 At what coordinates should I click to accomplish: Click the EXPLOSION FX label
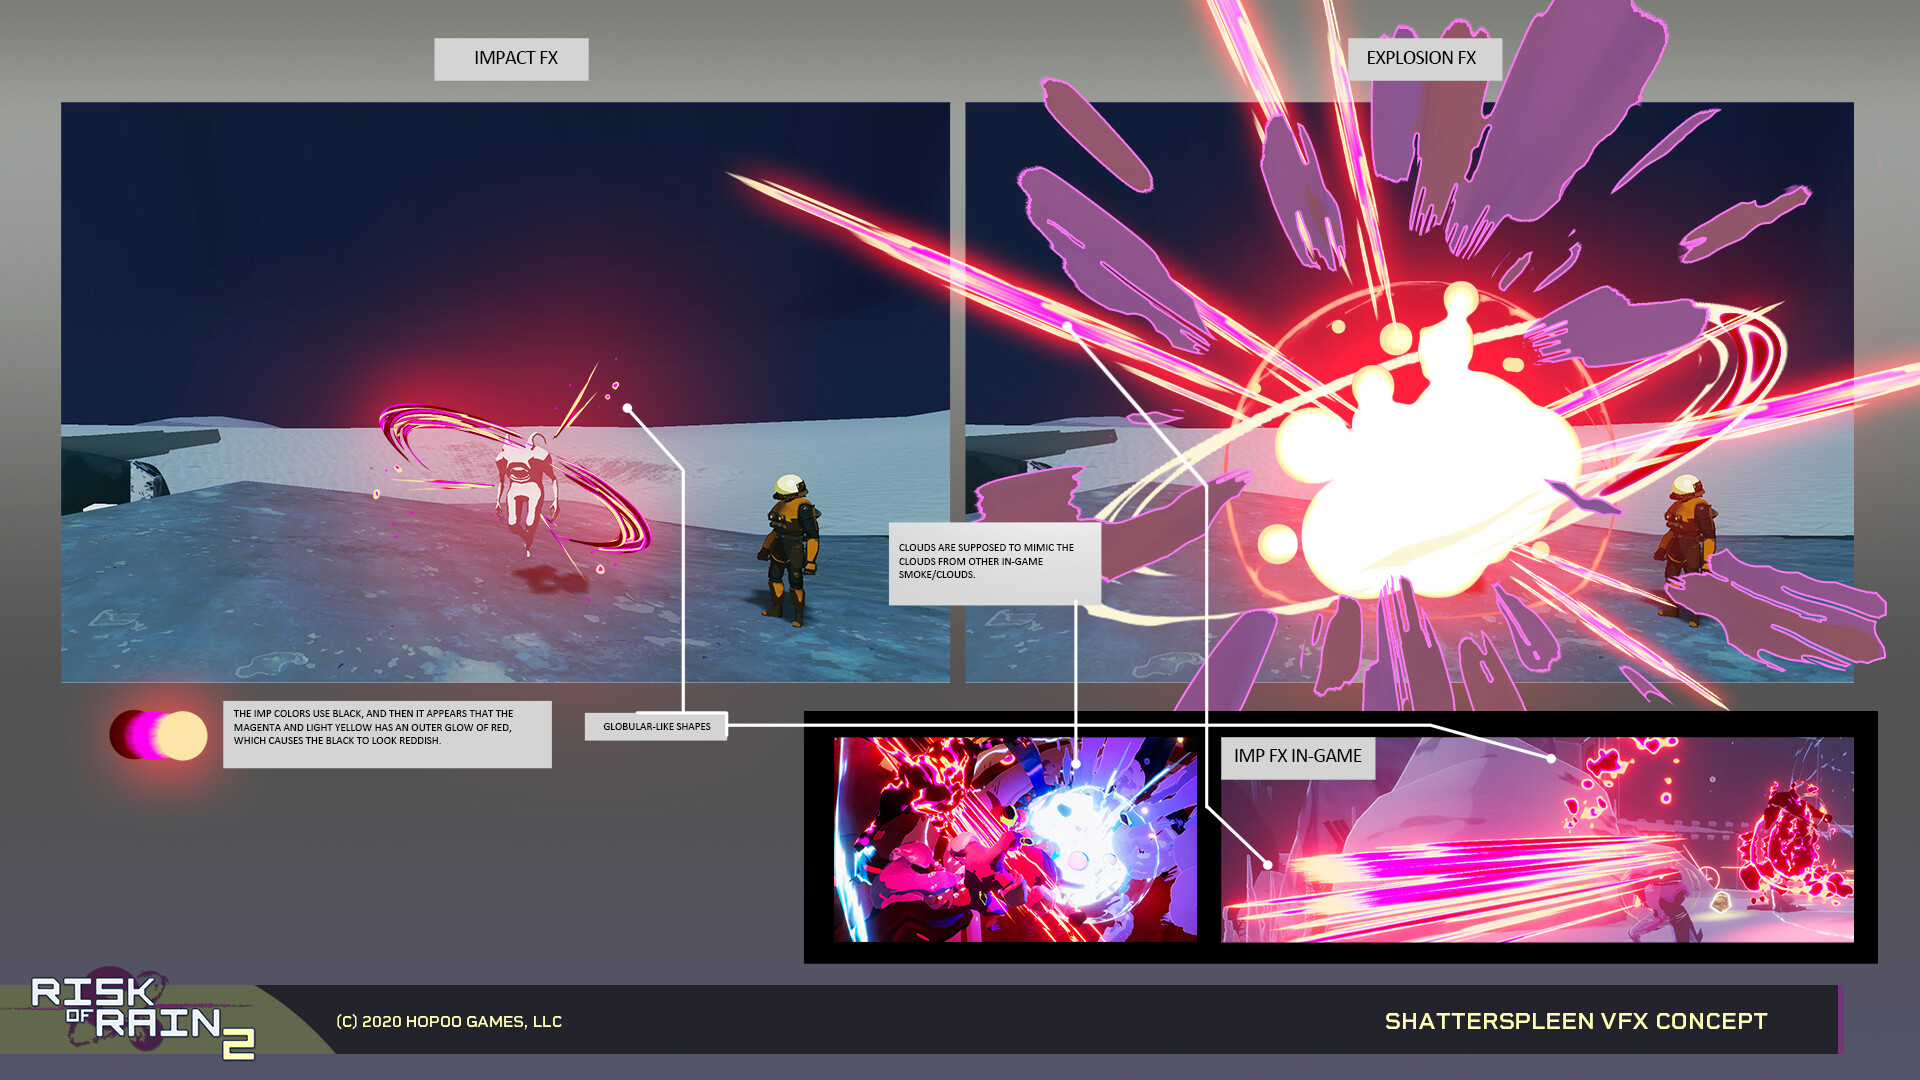1423,59
